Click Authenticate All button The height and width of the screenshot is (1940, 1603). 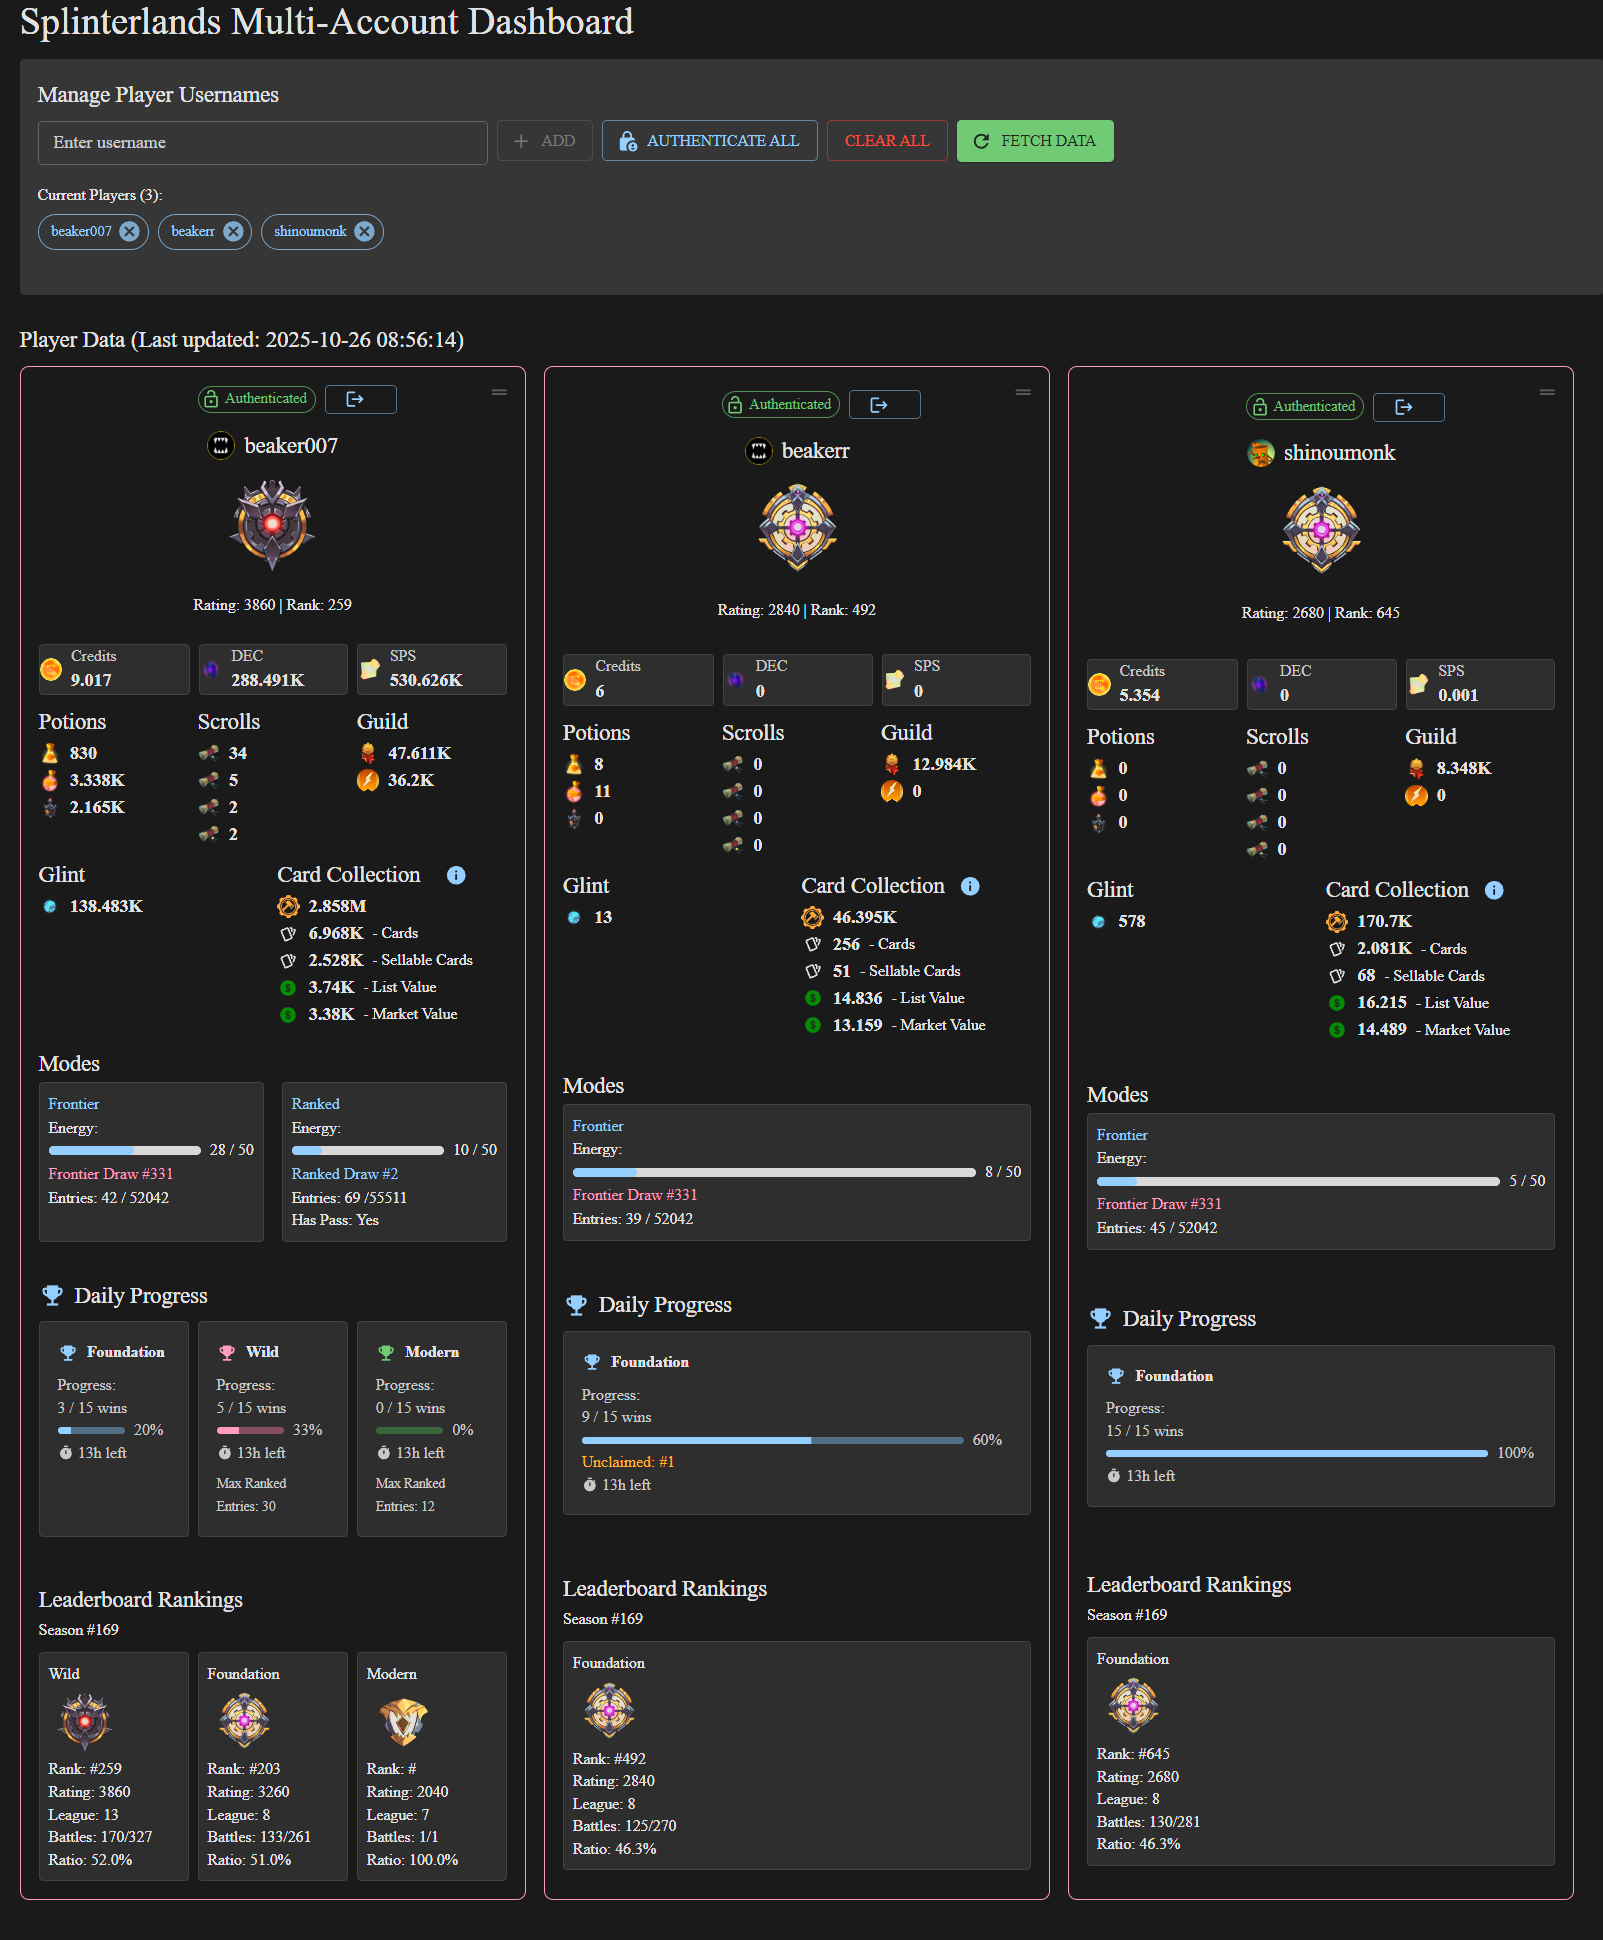click(709, 141)
